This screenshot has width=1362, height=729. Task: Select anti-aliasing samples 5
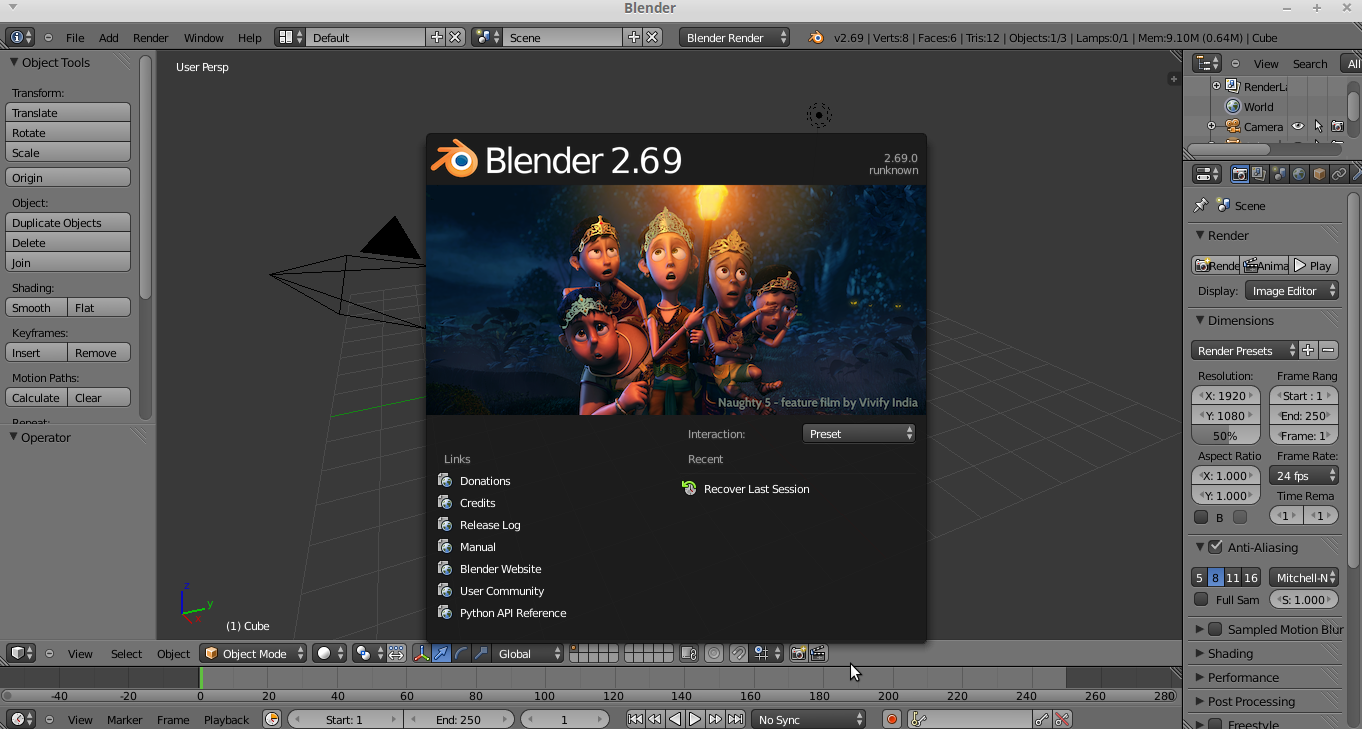click(x=1200, y=577)
